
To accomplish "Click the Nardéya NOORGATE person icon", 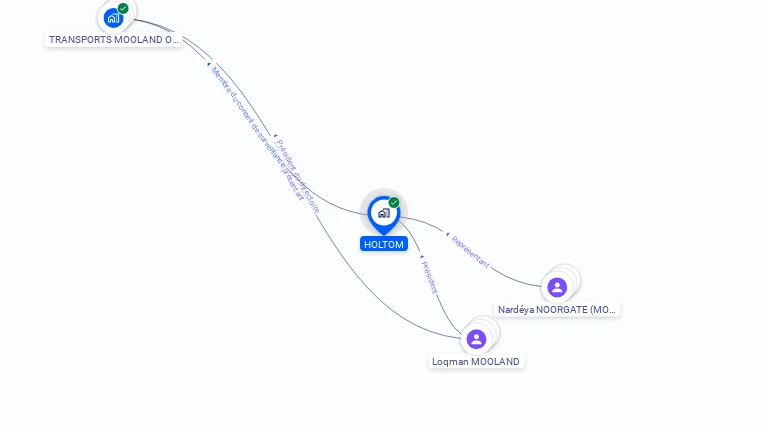I will [x=557, y=288].
